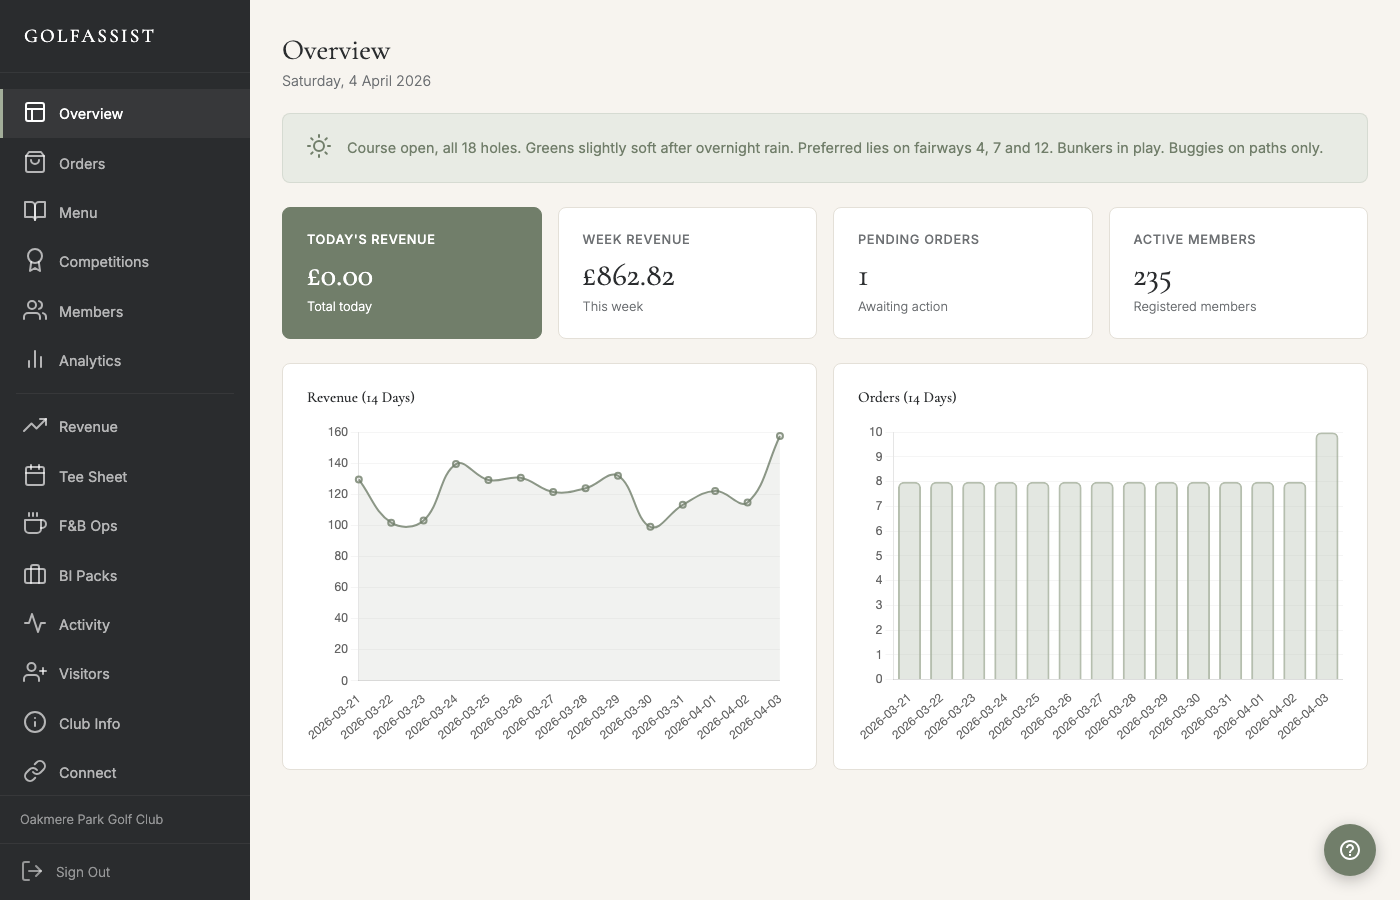
Task: Select the Overview navigation item
Action: [x=92, y=113]
